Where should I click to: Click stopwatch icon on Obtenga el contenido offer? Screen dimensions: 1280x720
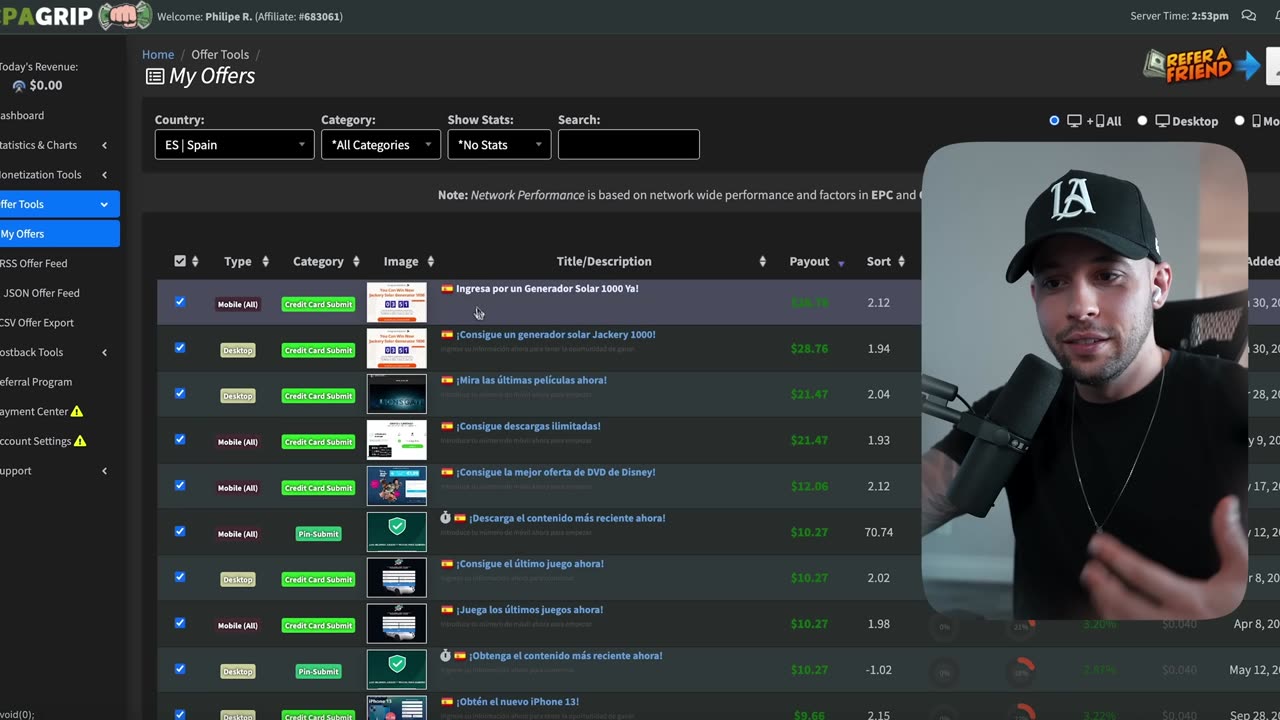pos(446,656)
